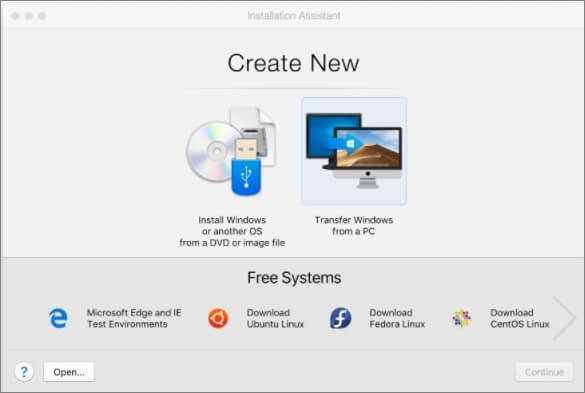Click the Fedora logo icon
Viewport: 585px width, 393px height.
(x=340, y=318)
